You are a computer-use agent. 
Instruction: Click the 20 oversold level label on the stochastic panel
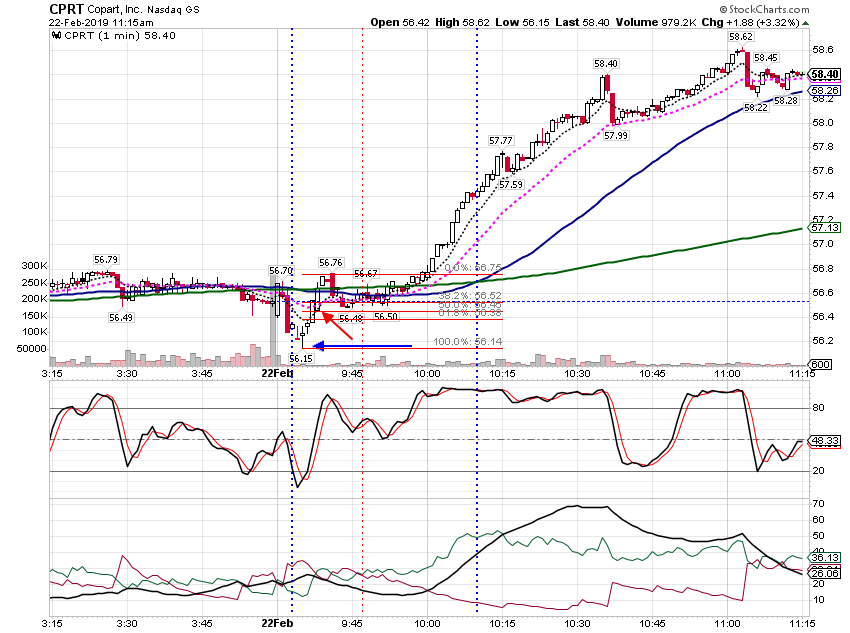818,471
